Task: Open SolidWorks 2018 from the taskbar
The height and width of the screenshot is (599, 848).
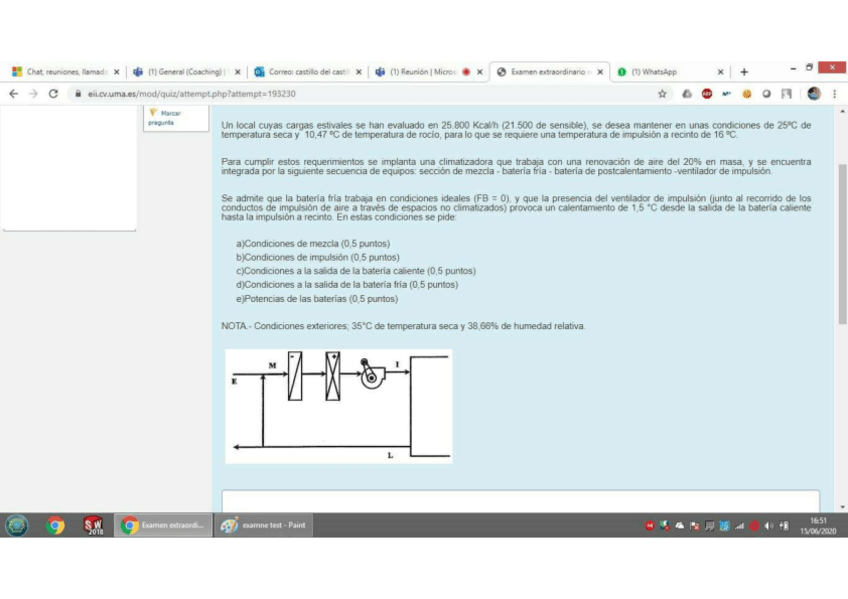Action: tap(92, 525)
